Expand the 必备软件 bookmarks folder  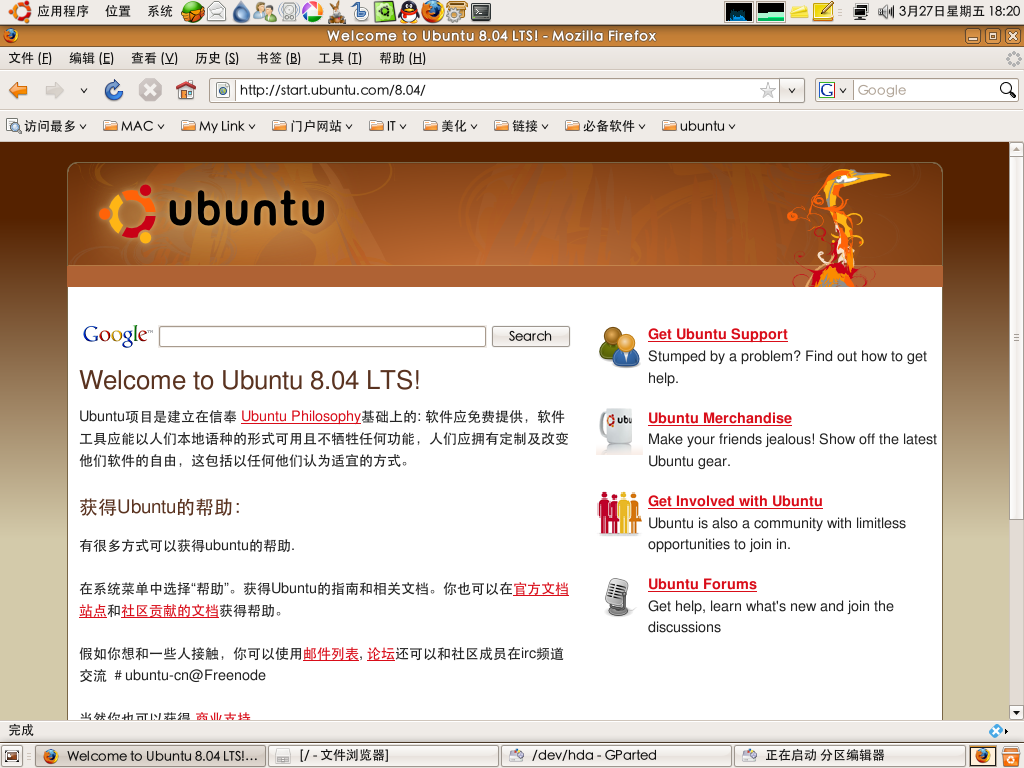(605, 126)
